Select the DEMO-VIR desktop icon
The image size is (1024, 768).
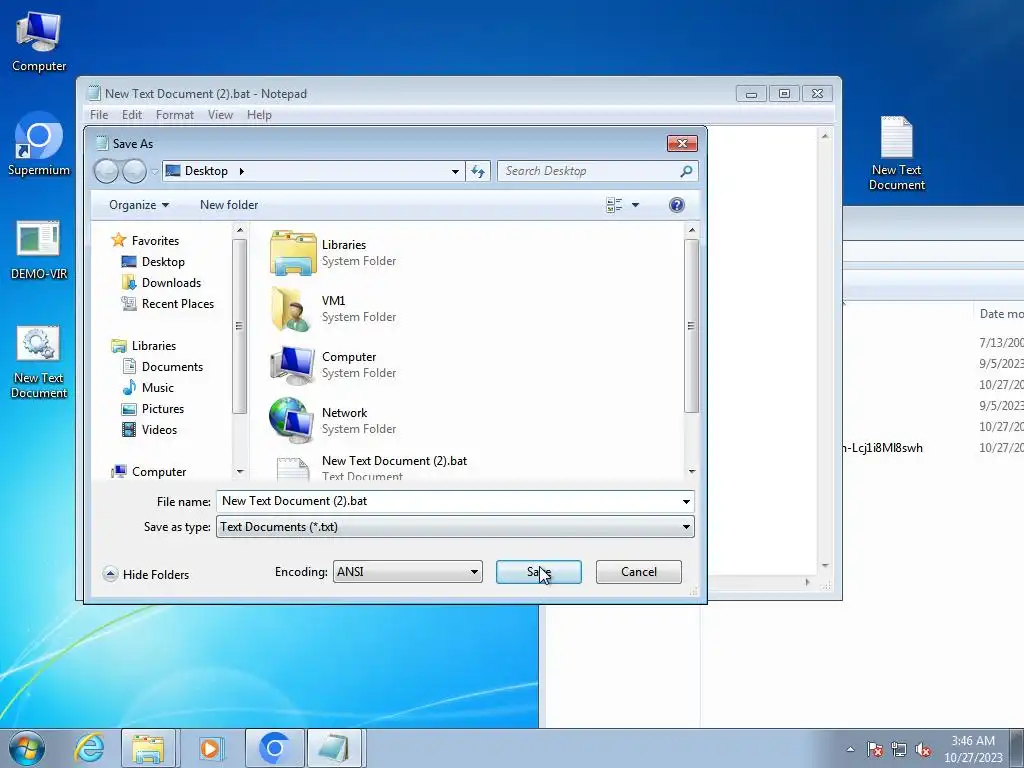coord(39,250)
